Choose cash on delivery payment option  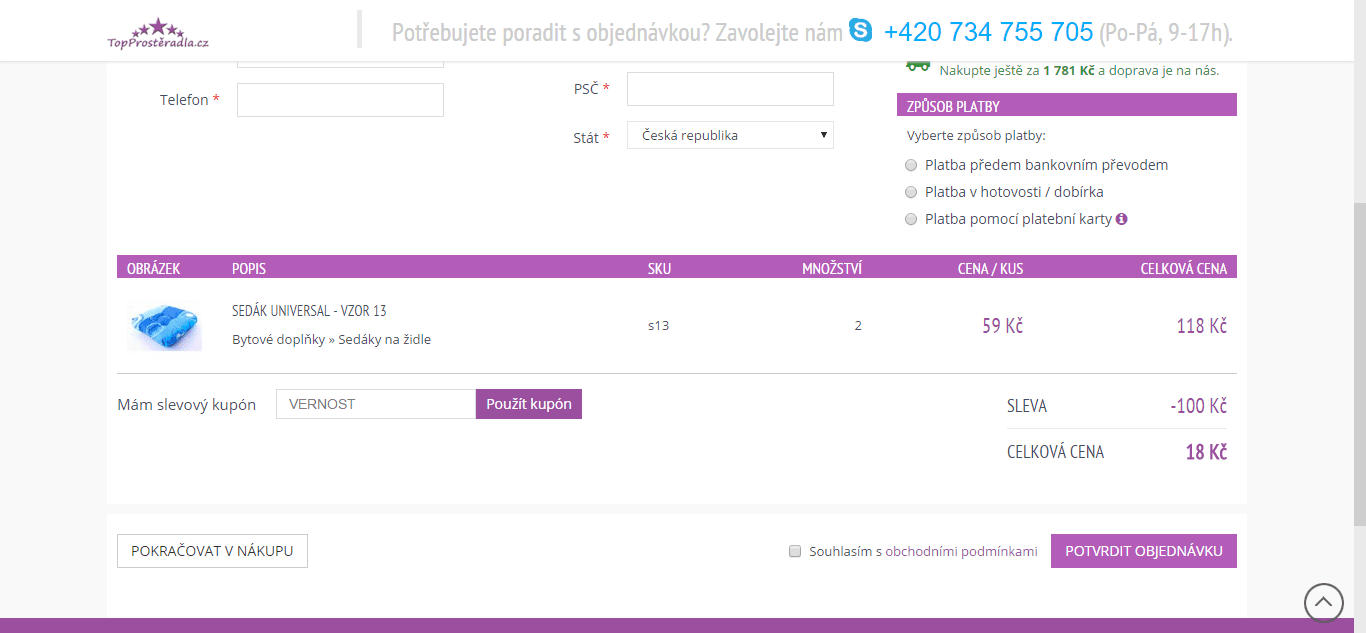click(x=910, y=192)
